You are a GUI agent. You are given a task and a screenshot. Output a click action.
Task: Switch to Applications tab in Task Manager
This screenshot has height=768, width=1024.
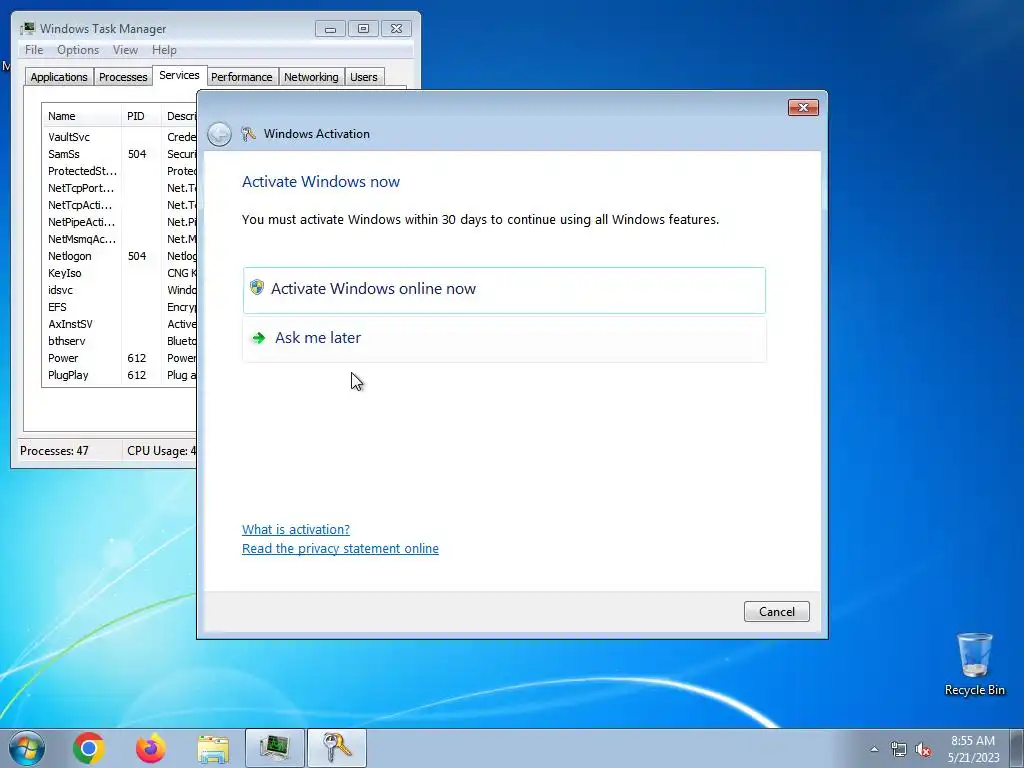[x=59, y=77]
